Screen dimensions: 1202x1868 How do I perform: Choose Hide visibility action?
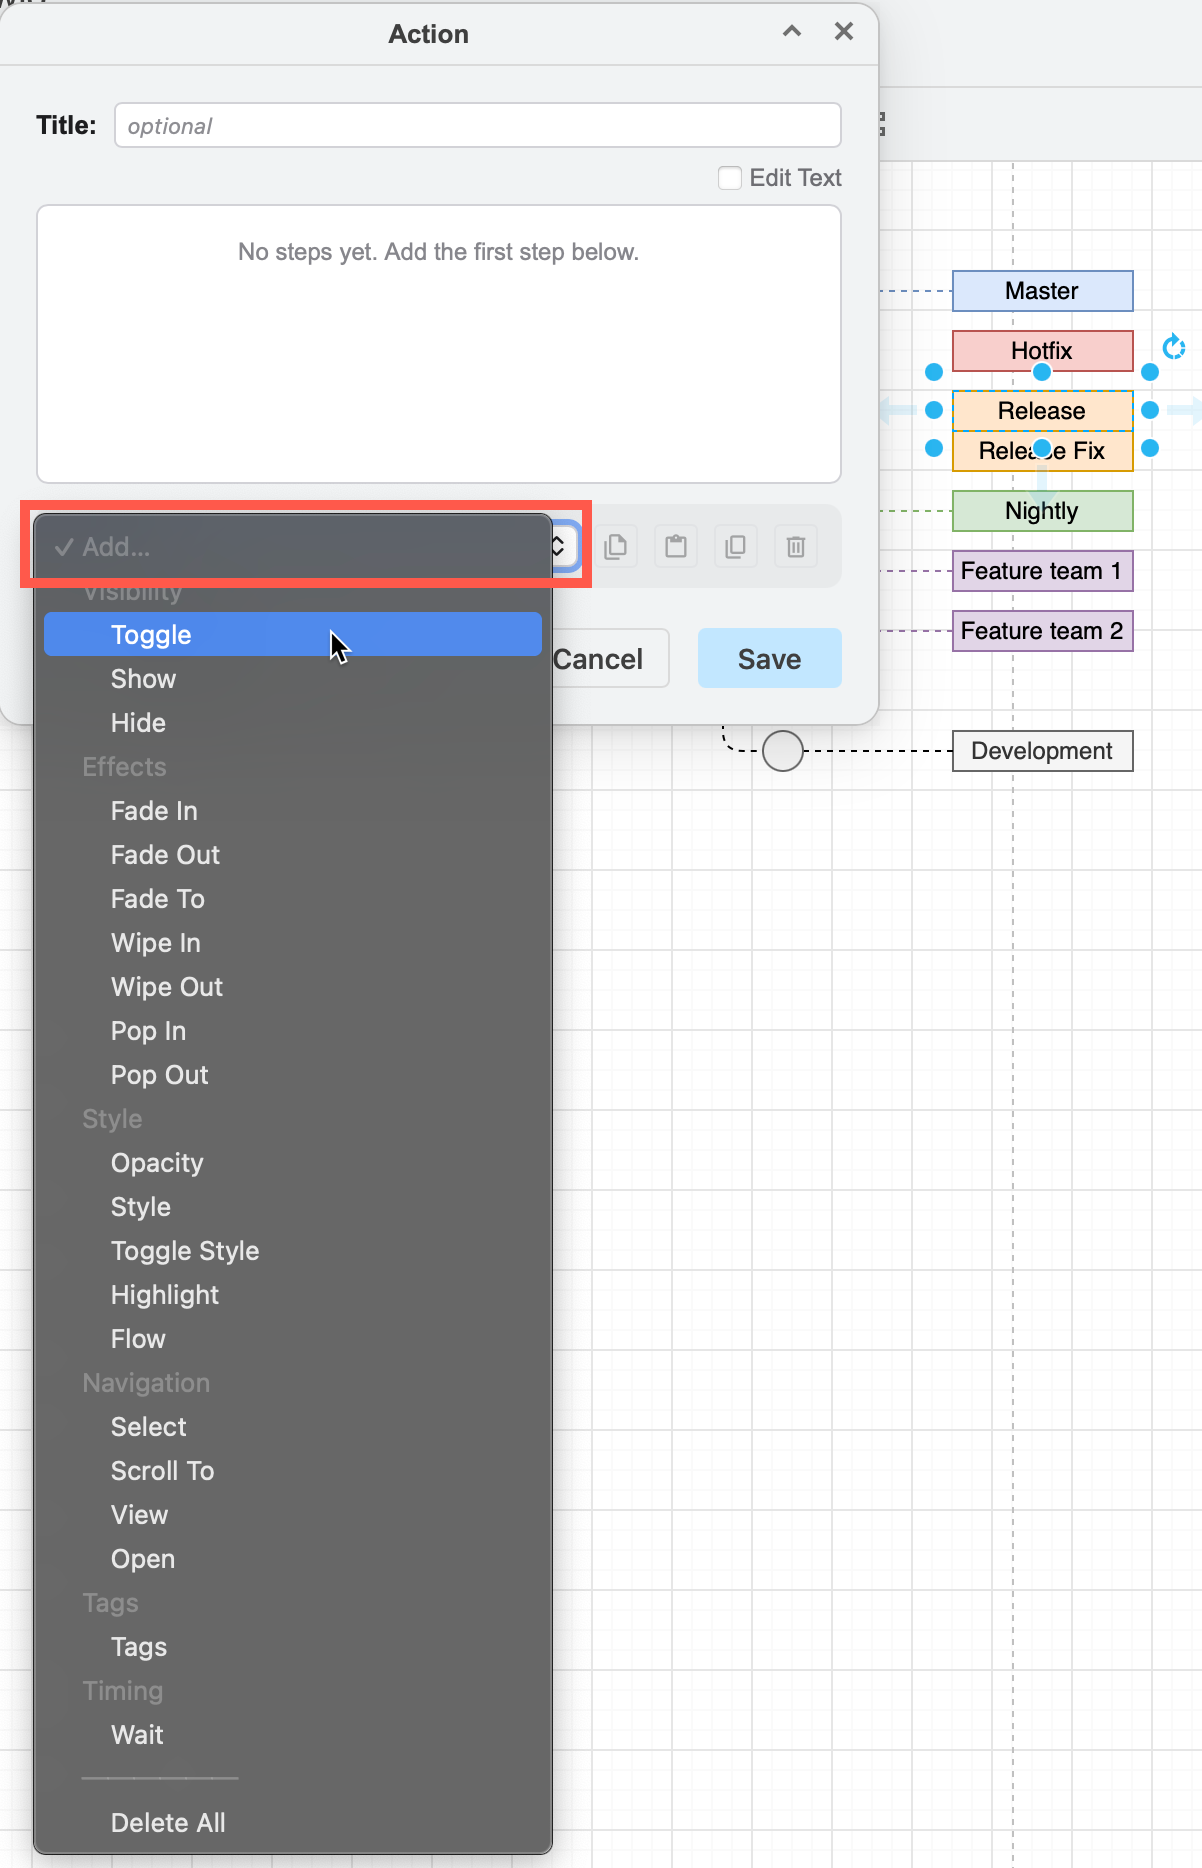coord(292,722)
